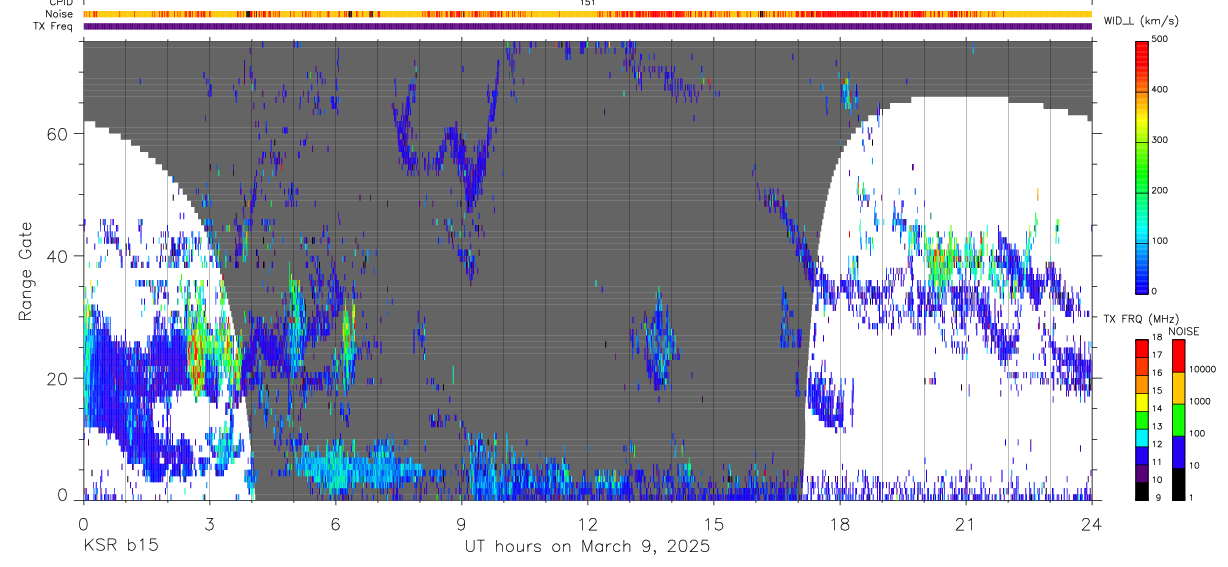The width and height of the screenshot is (1228, 567).
Task: Click the '1' tick on NOISE legend
Action: coord(1193,497)
